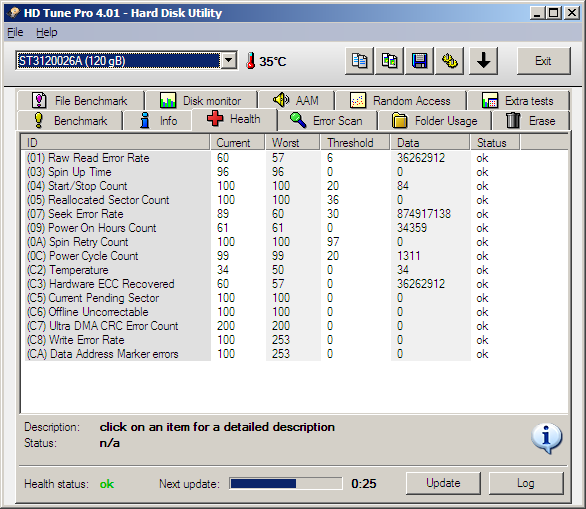This screenshot has width=586, height=509.
Task: Switch to the Info tab
Action: click(x=158, y=121)
